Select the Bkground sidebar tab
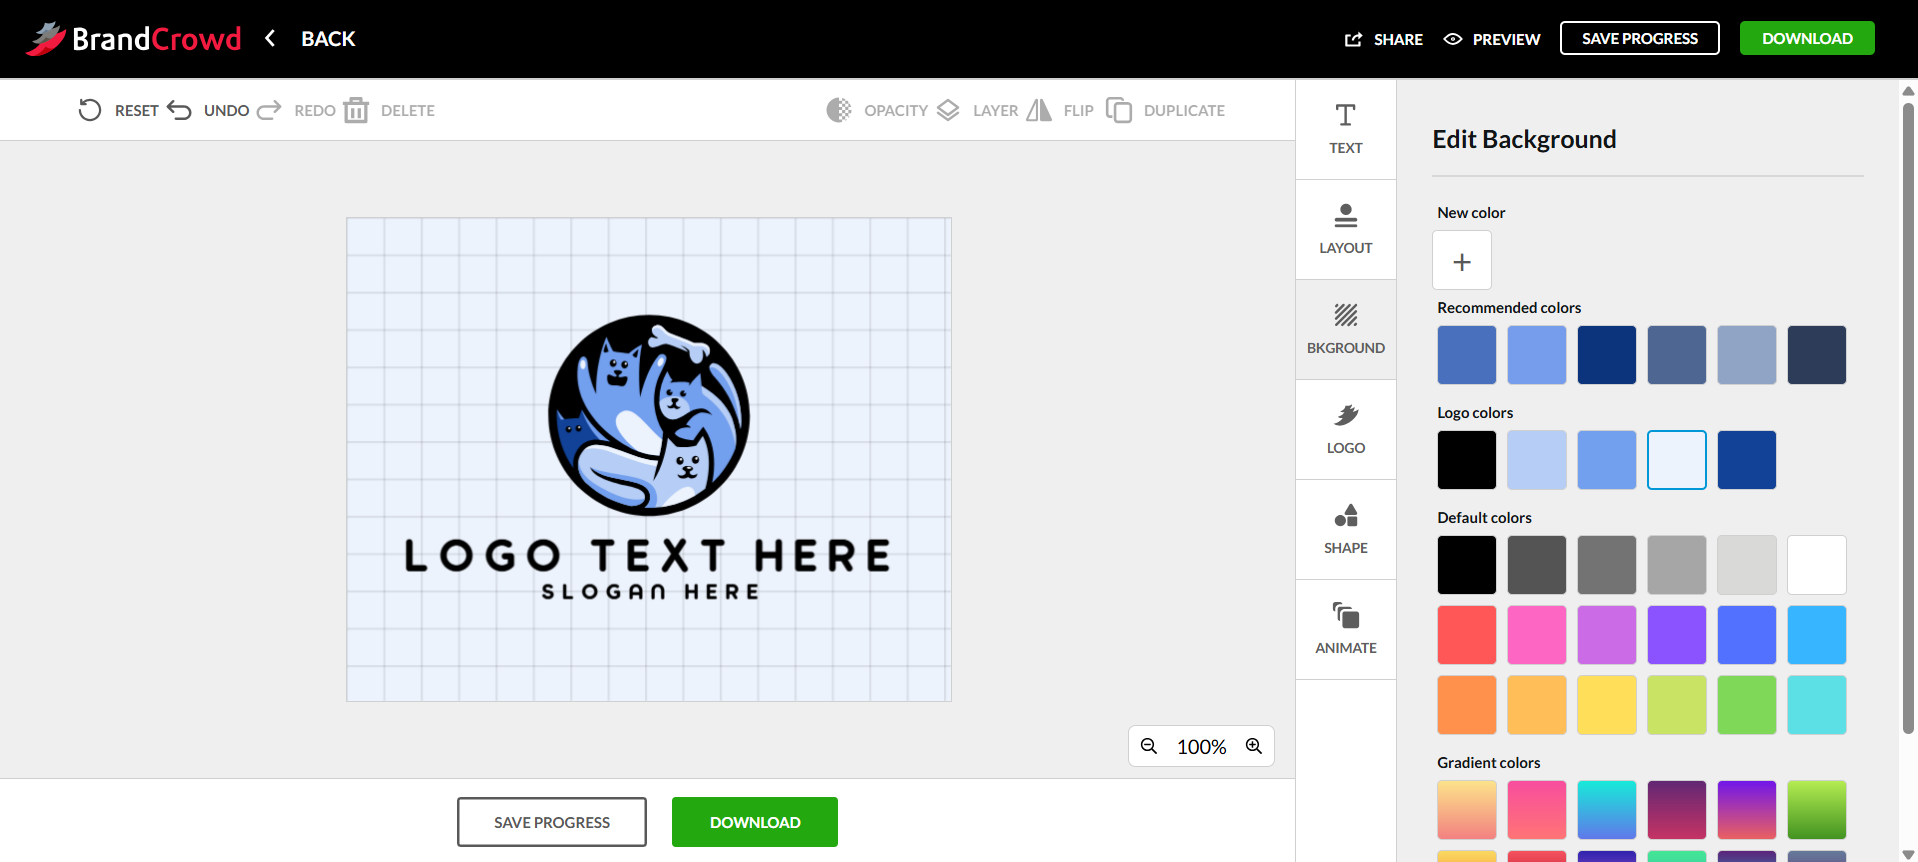 pyautogui.click(x=1346, y=330)
